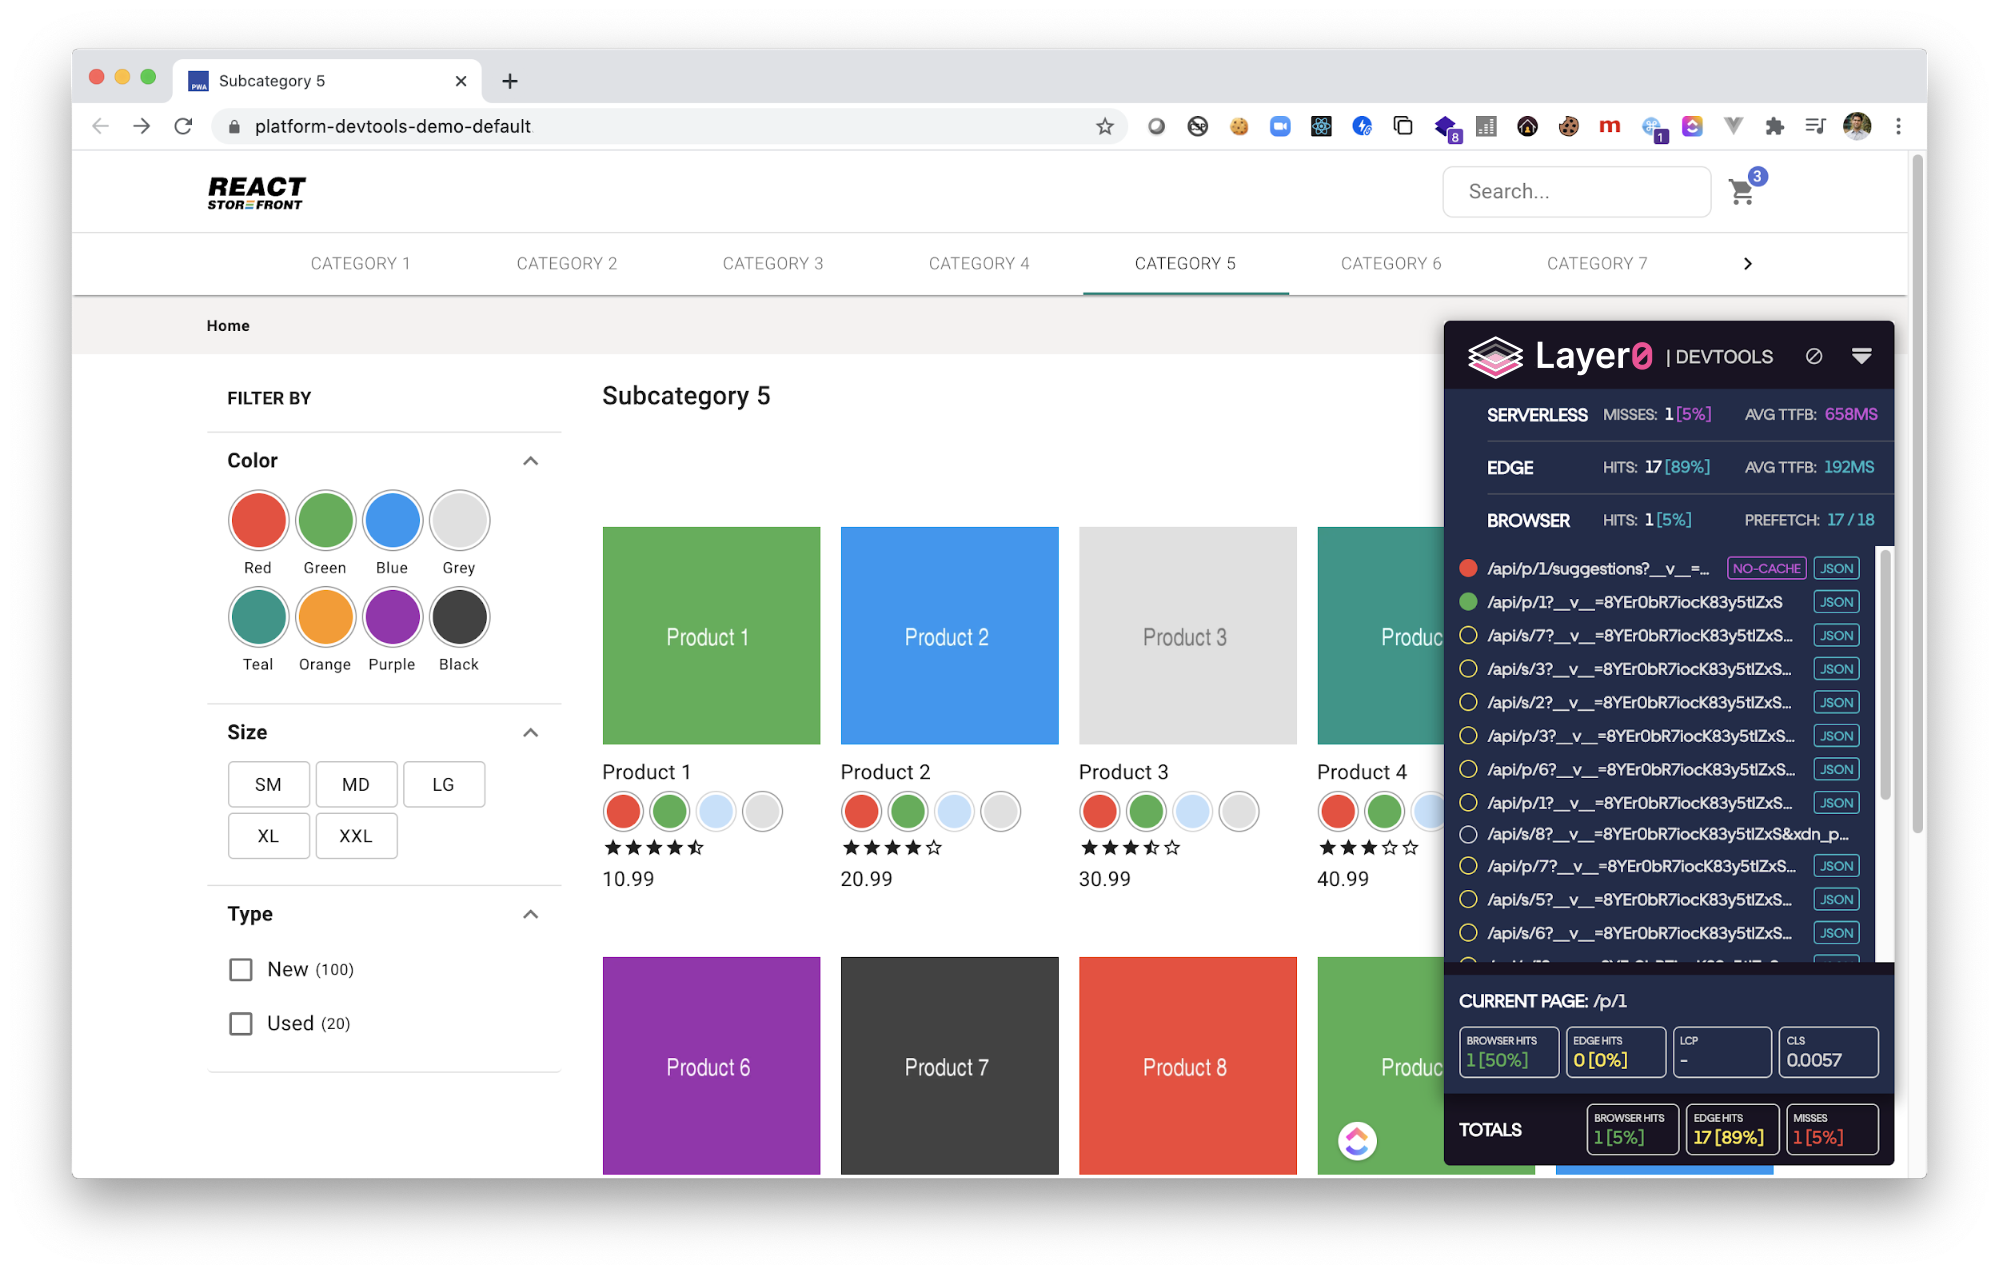
Task: Collapse the Size filter section
Action: pos(531,733)
